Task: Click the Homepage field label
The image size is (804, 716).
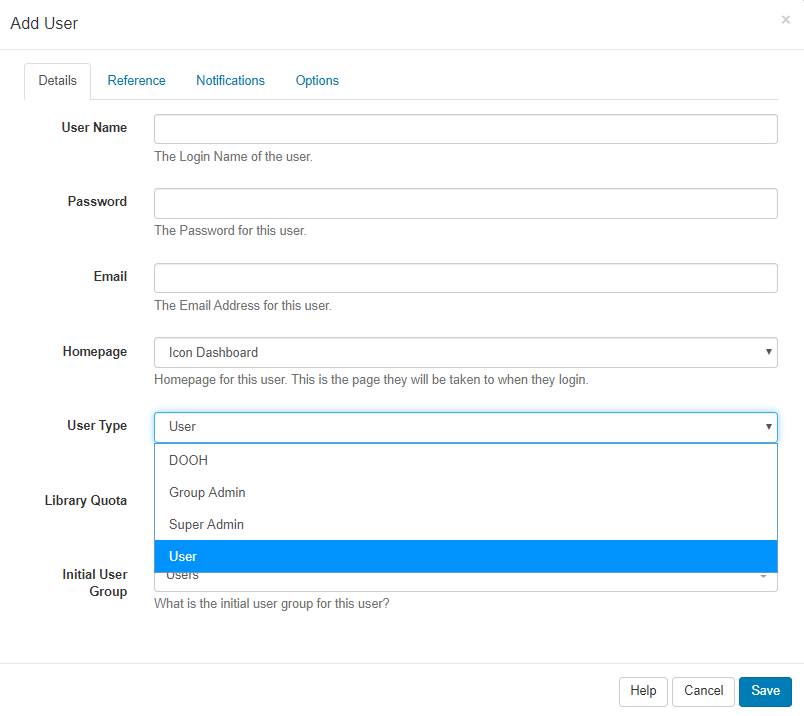Action: pos(94,352)
